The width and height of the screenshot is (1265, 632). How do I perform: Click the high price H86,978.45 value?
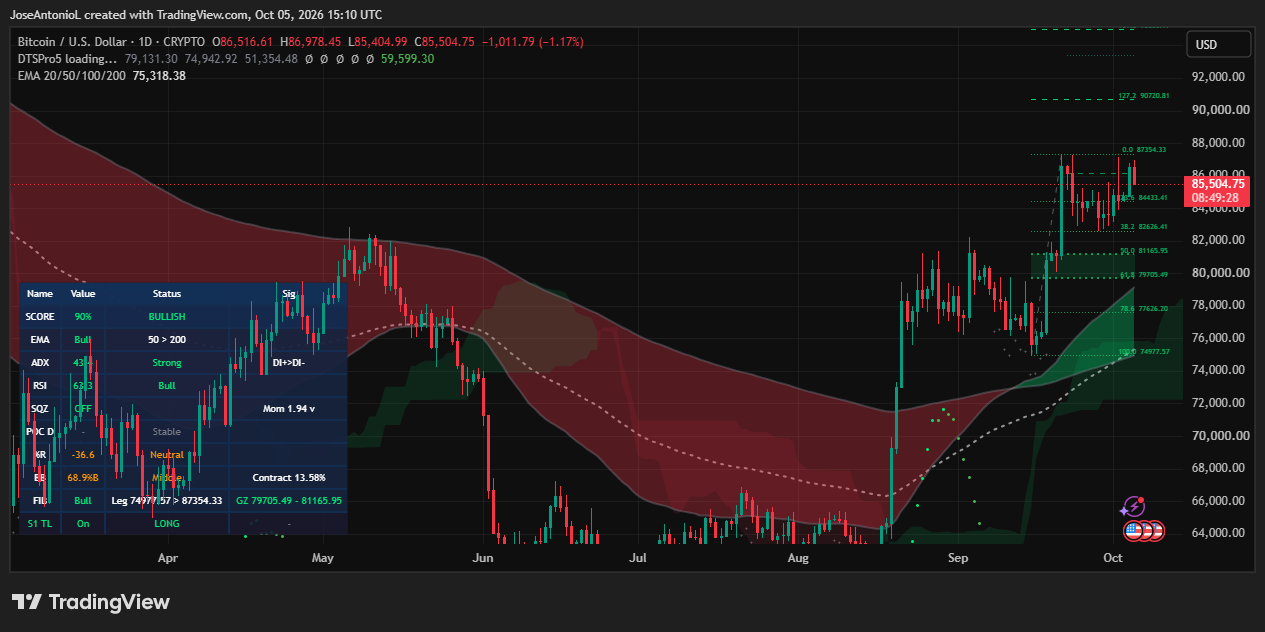click(x=311, y=42)
